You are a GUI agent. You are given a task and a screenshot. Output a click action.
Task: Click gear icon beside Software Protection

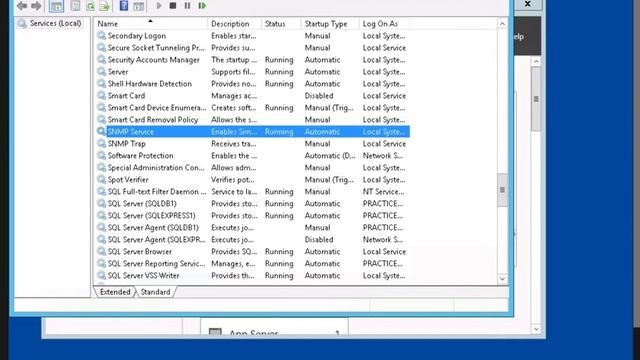coord(101,156)
